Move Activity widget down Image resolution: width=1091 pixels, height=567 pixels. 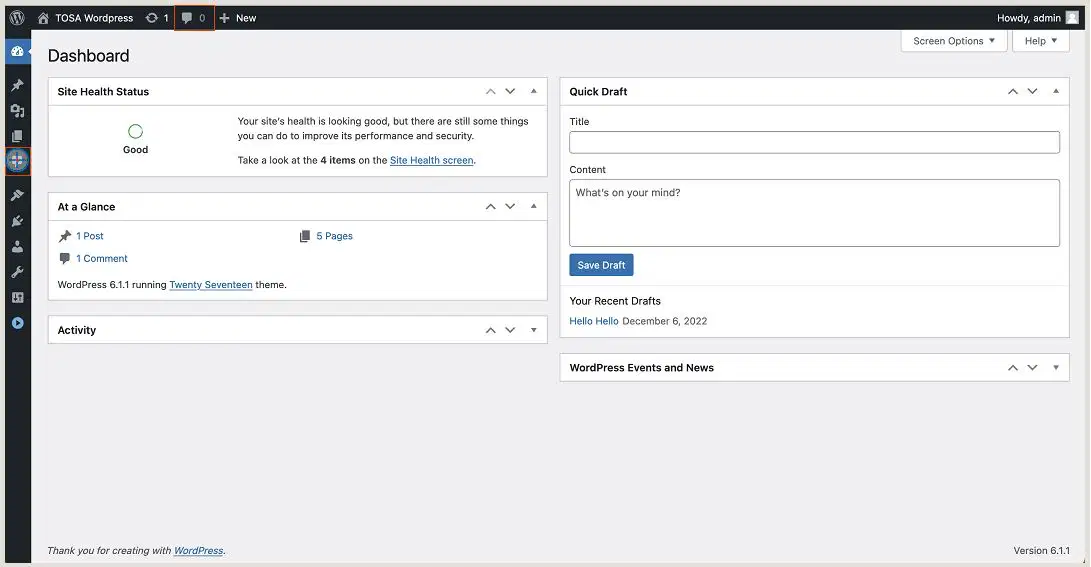(510, 330)
